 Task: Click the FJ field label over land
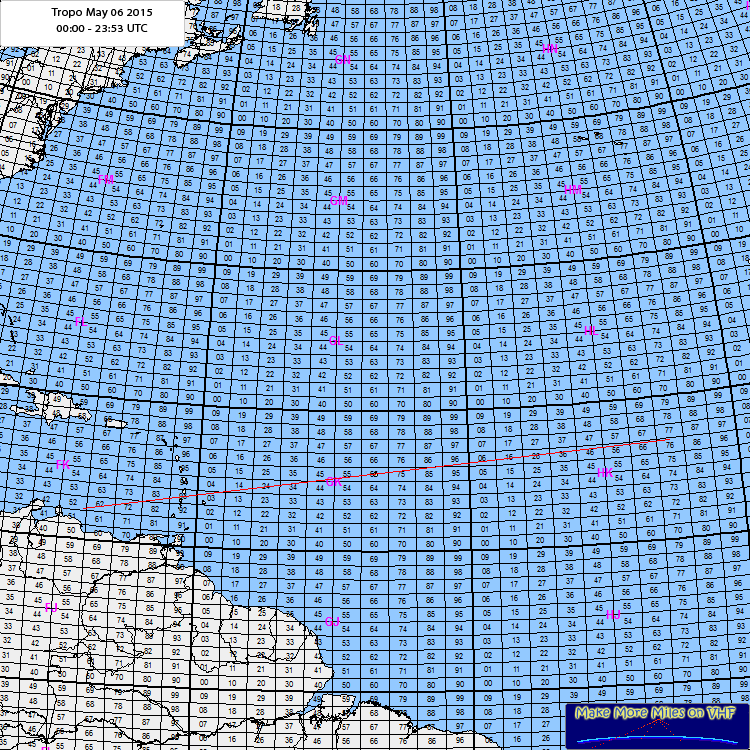point(50,607)
